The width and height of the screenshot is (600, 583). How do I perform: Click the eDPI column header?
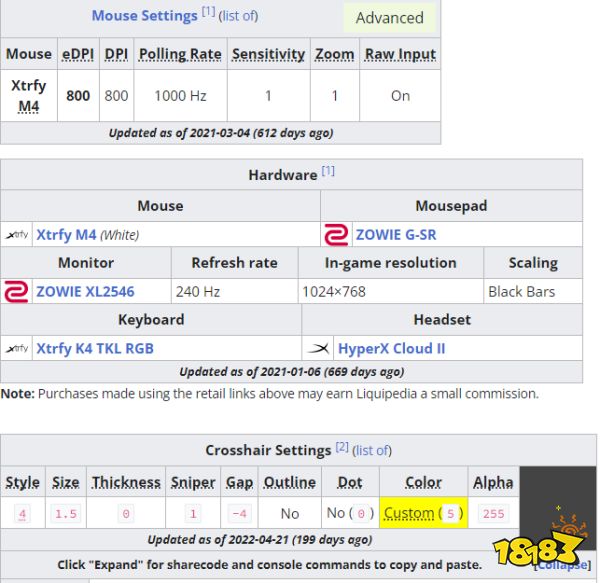click(78, 54)
